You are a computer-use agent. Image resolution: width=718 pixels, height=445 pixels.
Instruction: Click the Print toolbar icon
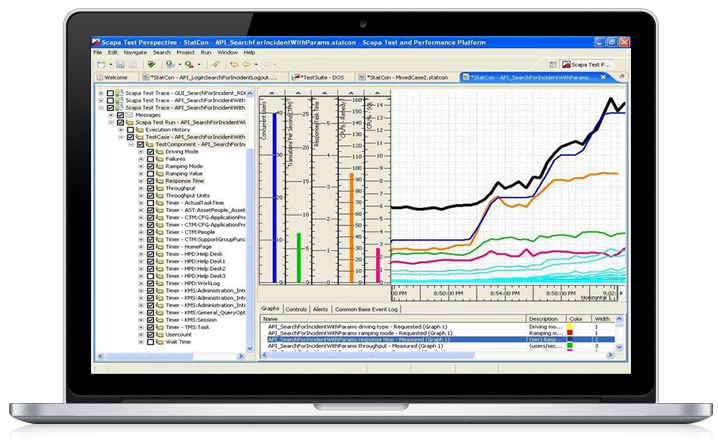(x=132, y=65)
